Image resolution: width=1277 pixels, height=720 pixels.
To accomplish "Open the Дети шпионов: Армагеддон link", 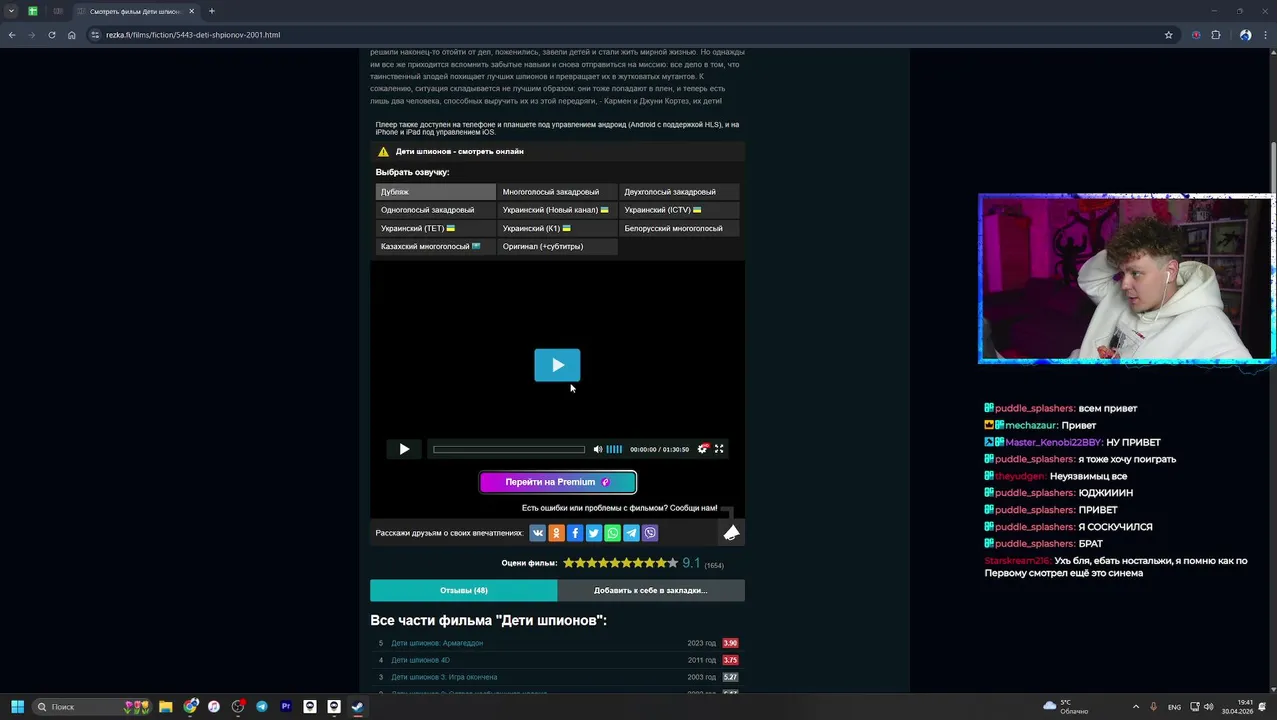I will pyautogui.click(x=437, y=643).
